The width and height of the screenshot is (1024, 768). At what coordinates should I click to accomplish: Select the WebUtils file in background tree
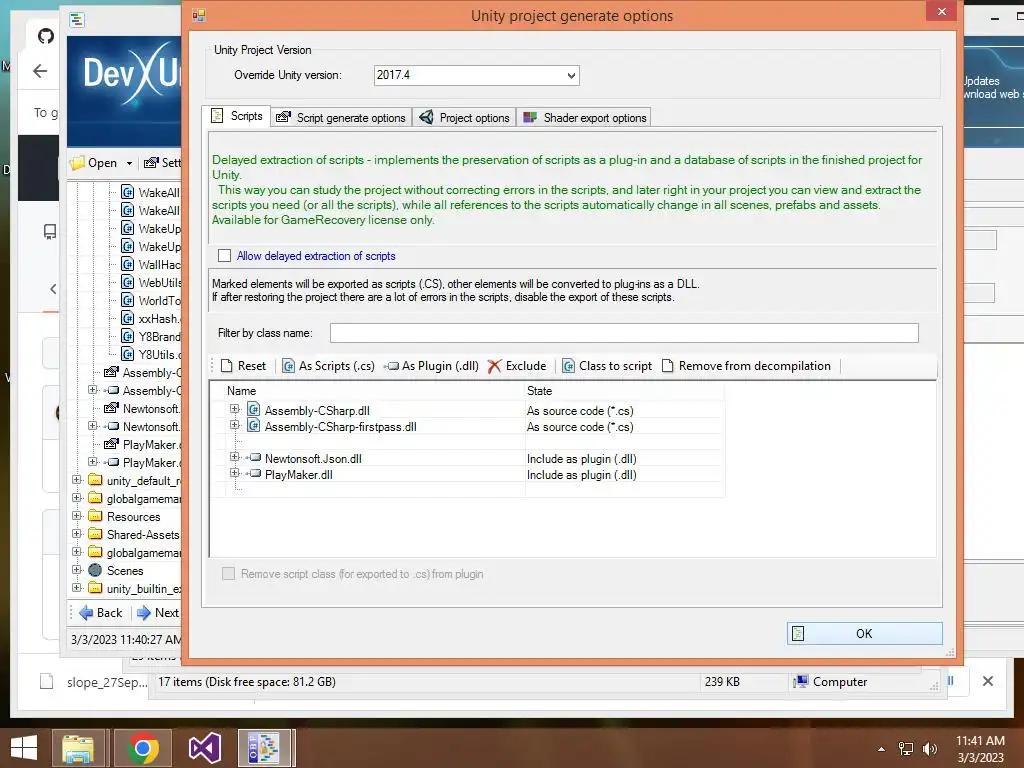[159, 283]
